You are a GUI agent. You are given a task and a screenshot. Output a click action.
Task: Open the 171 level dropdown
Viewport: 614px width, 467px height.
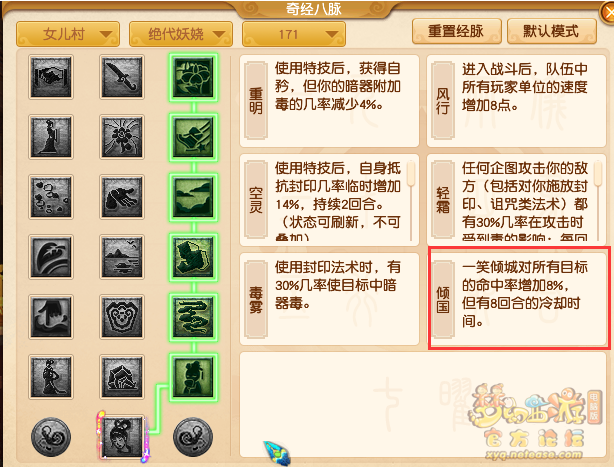click(294, 34)
